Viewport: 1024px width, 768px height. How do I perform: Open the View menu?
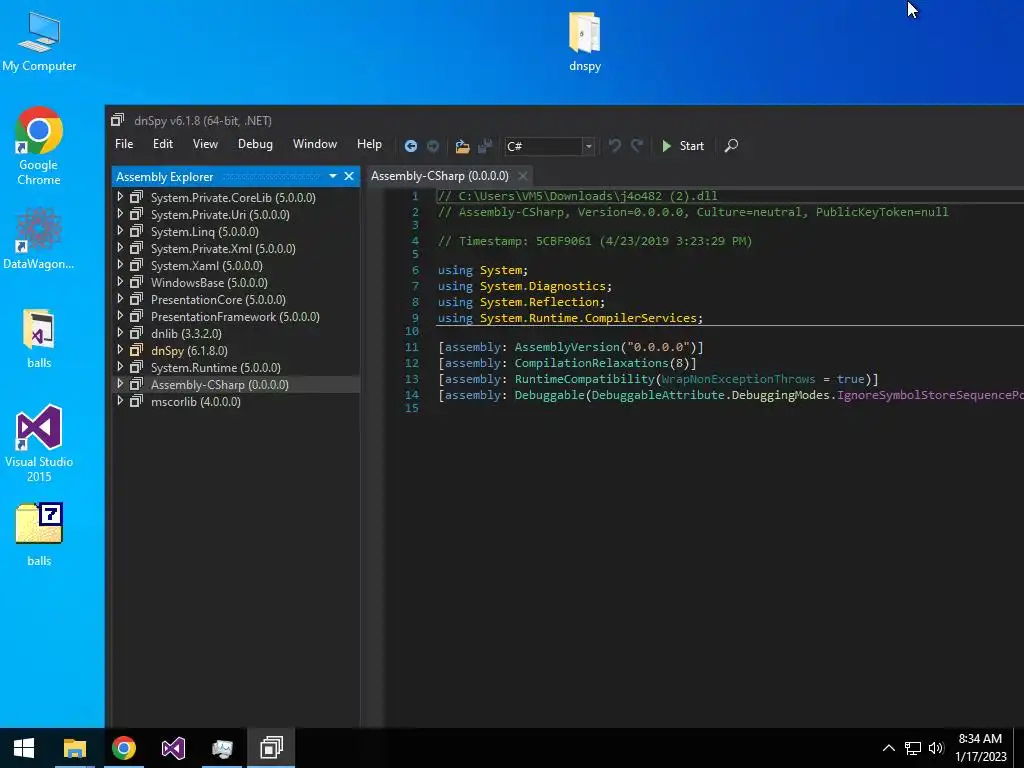pos(205,144)
